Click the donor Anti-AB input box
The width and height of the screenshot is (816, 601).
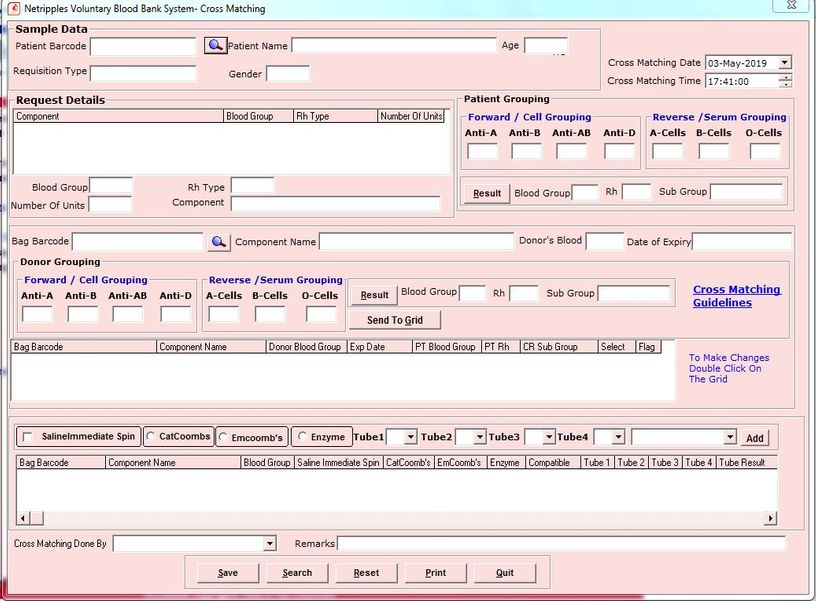pyautogui.click(x=128, y=314)
